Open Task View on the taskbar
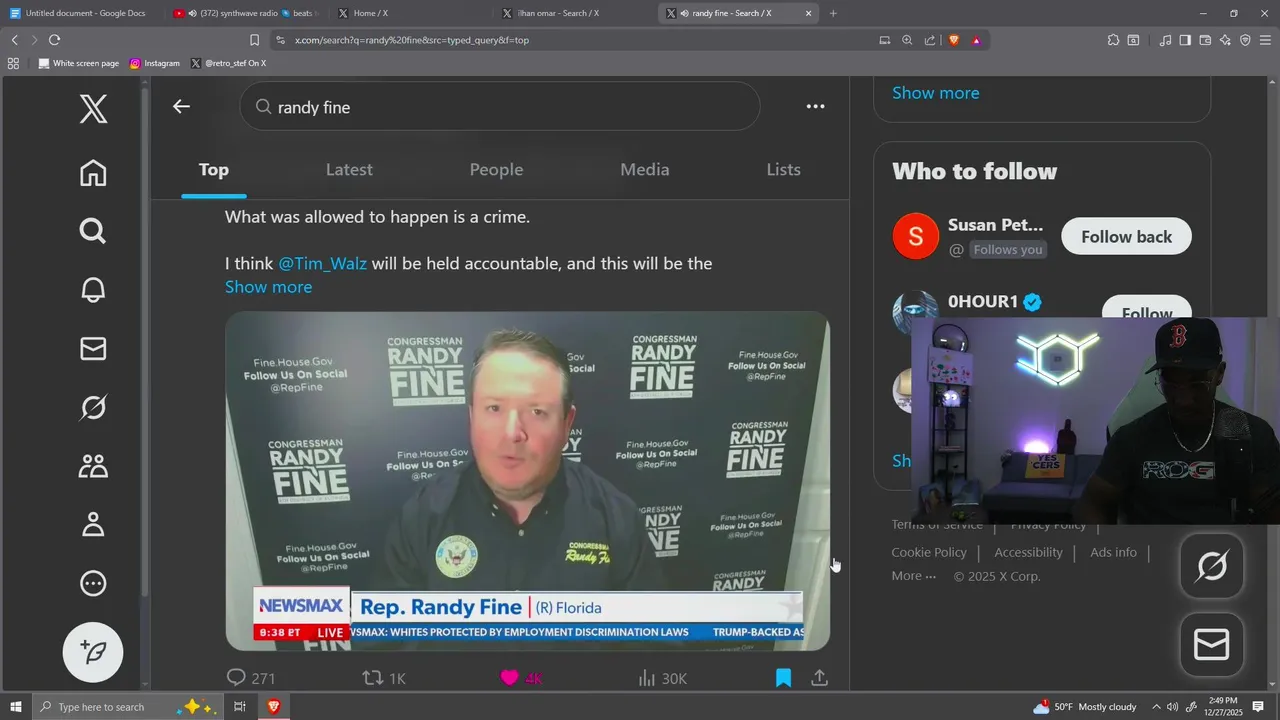This screenshot has height=720, width=1280. (240, 707)
